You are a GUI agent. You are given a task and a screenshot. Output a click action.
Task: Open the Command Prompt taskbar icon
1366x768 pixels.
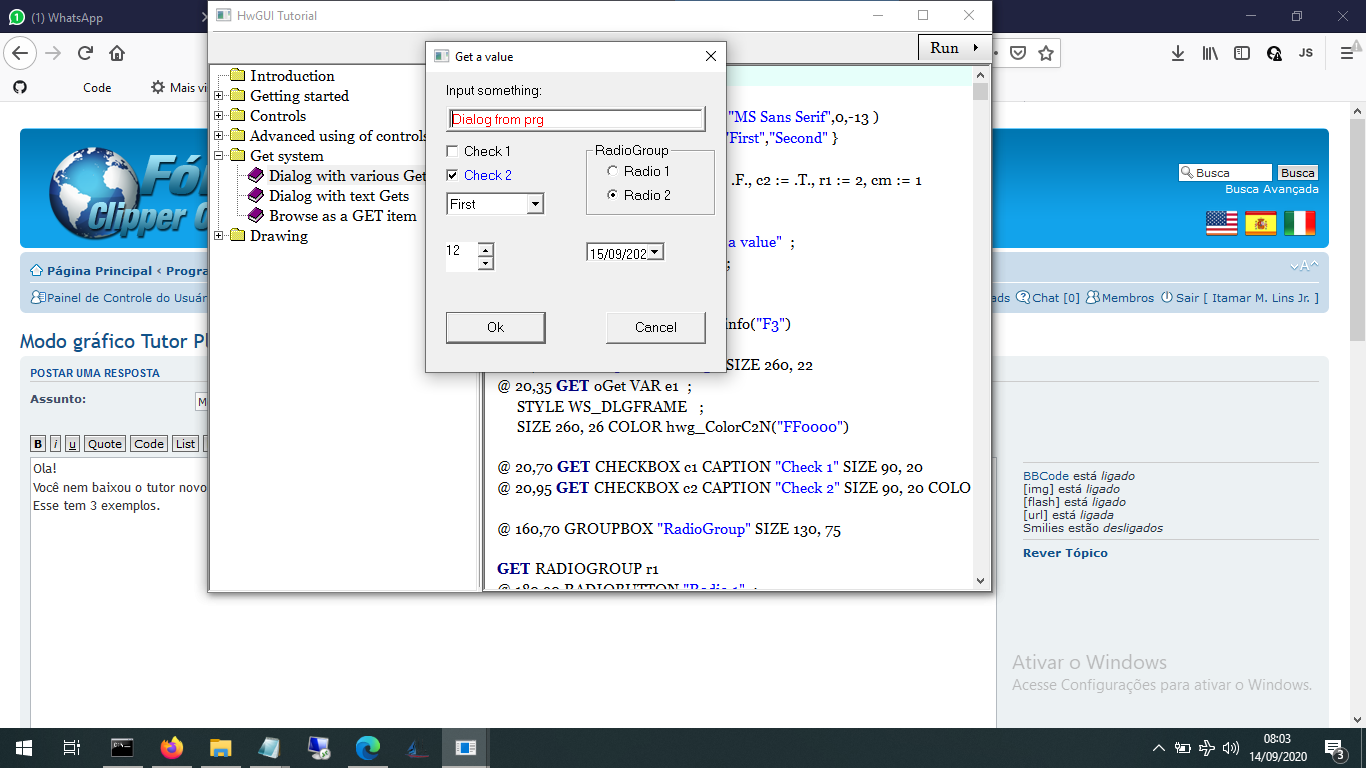(123, 747)
